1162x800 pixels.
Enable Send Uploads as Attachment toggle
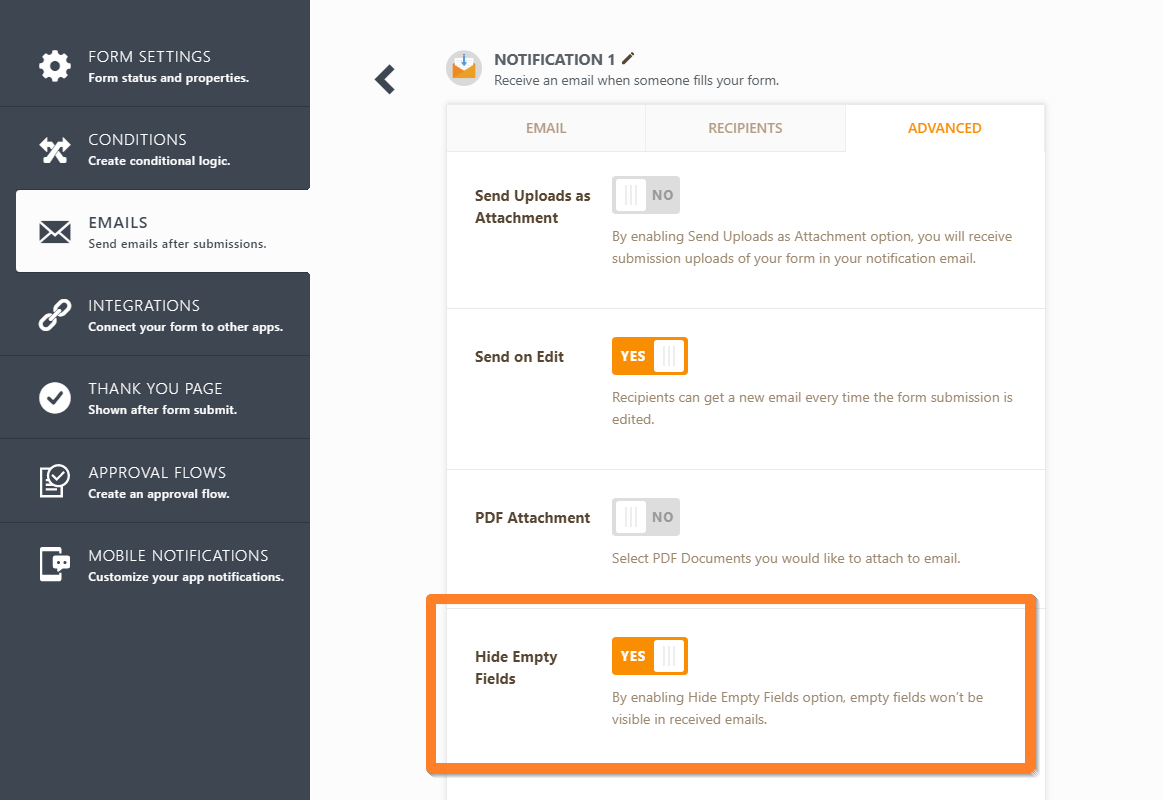coord(645,195)
